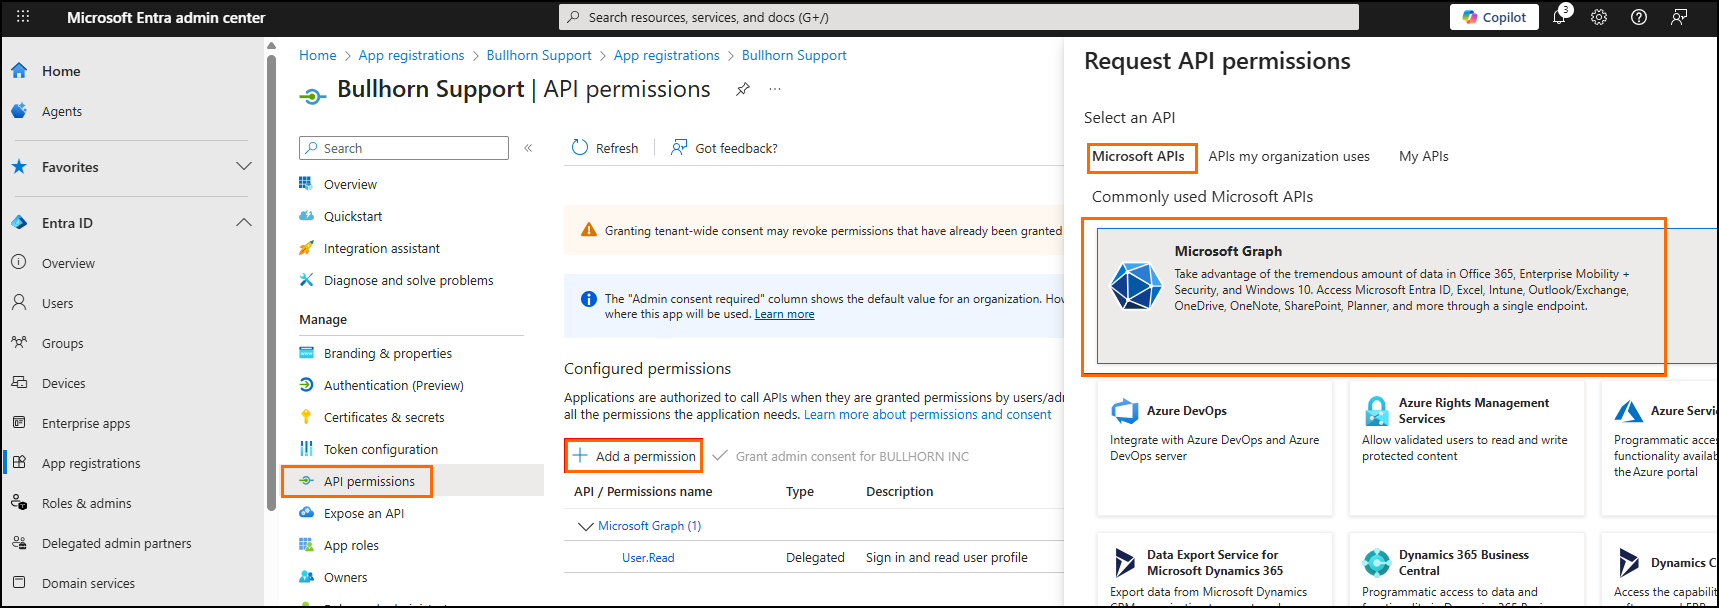
Task: Open the User.Read permission link
Action: [648, 558]
